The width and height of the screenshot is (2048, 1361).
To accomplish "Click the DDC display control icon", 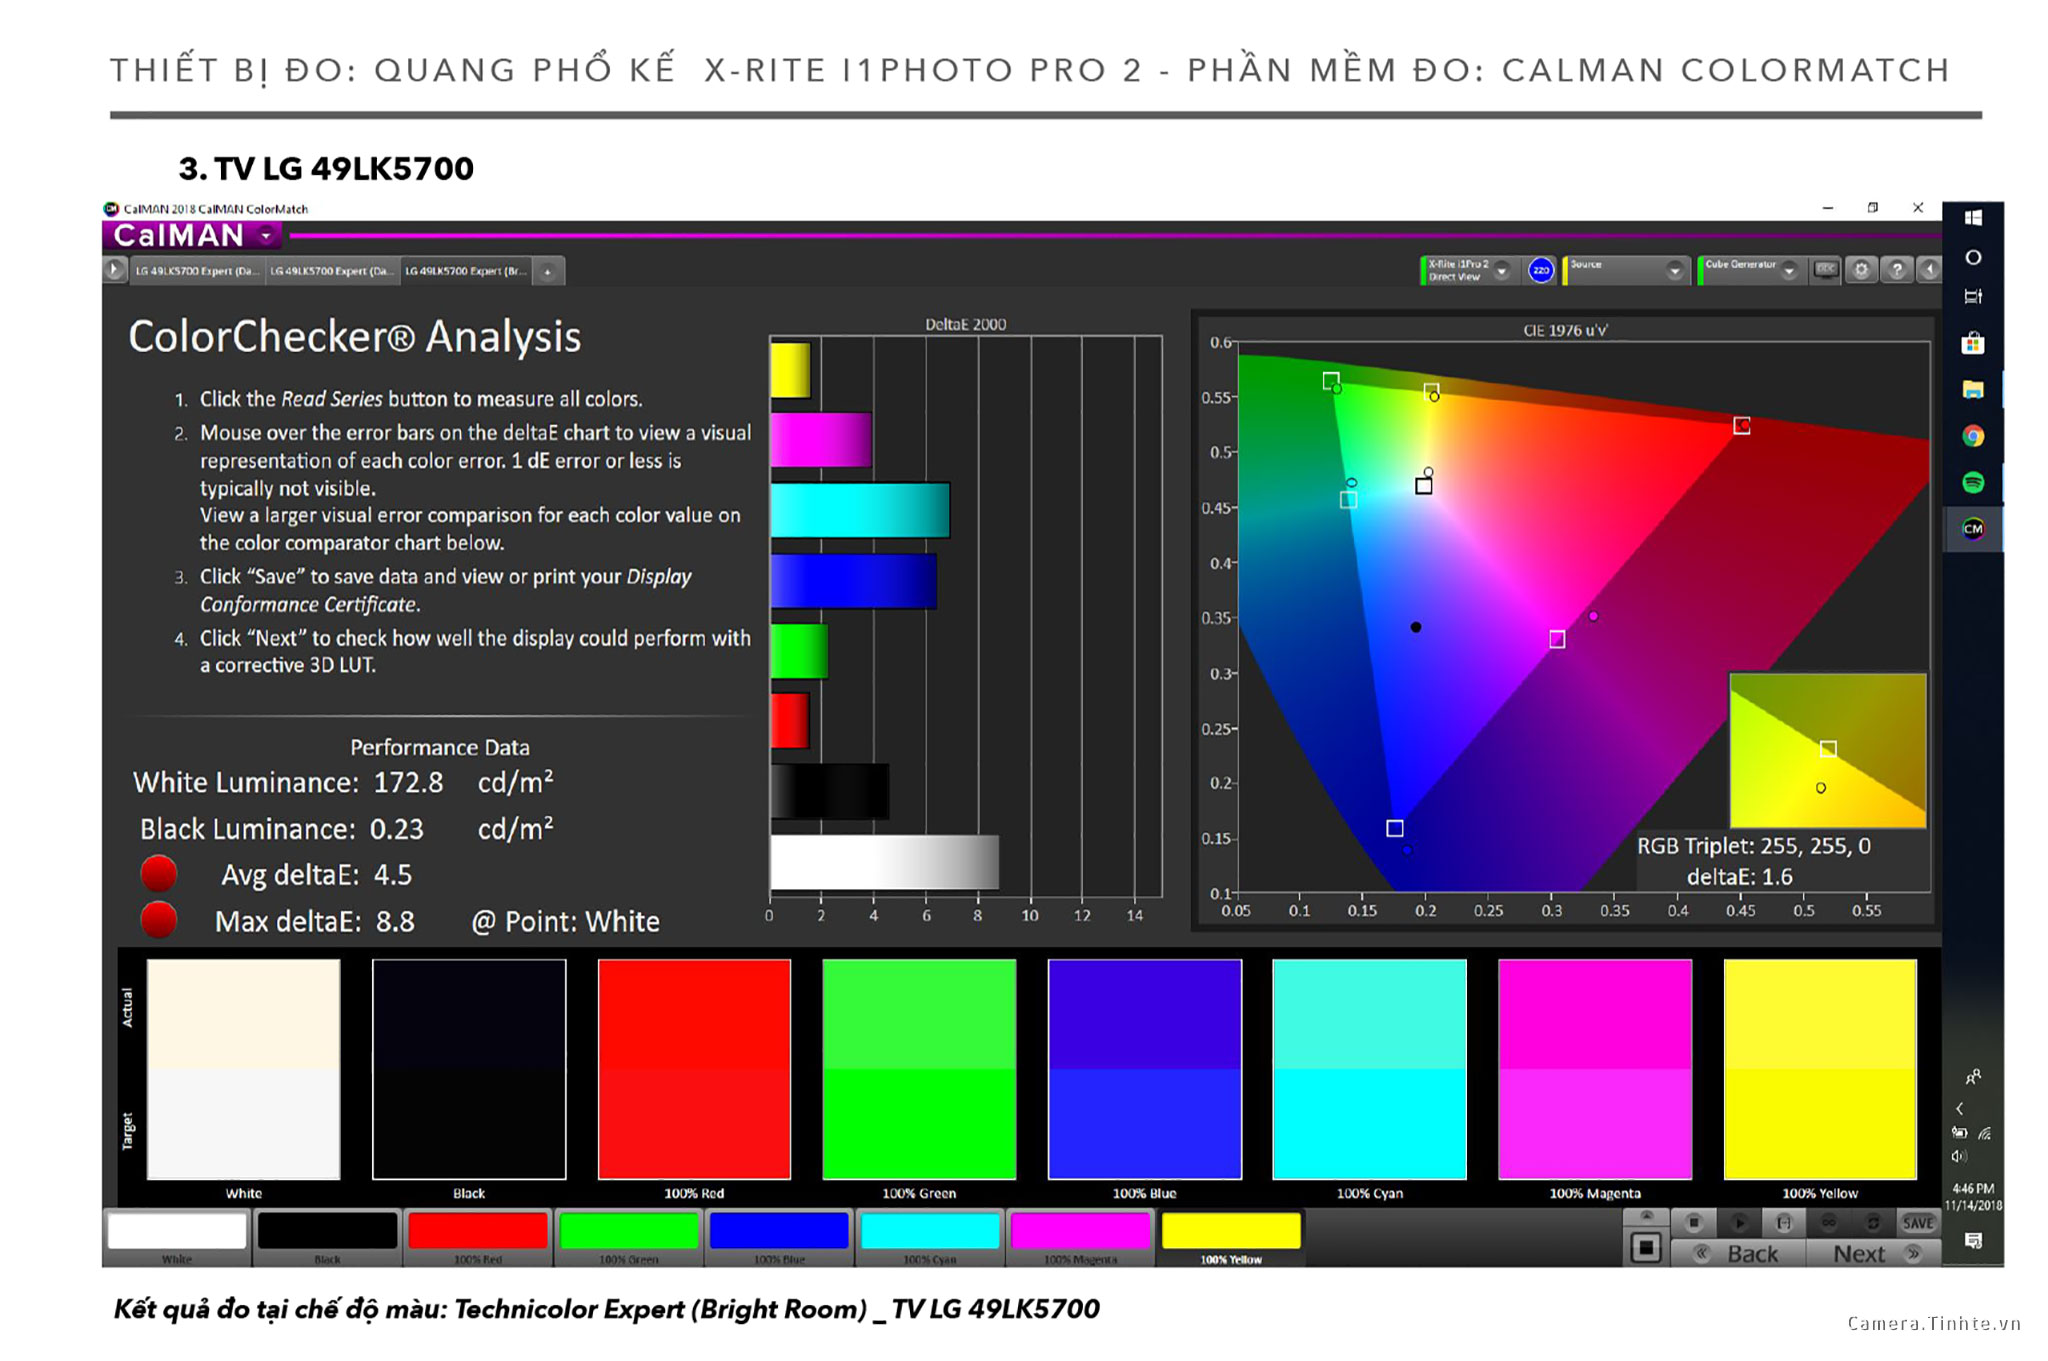I will 1826,270.
